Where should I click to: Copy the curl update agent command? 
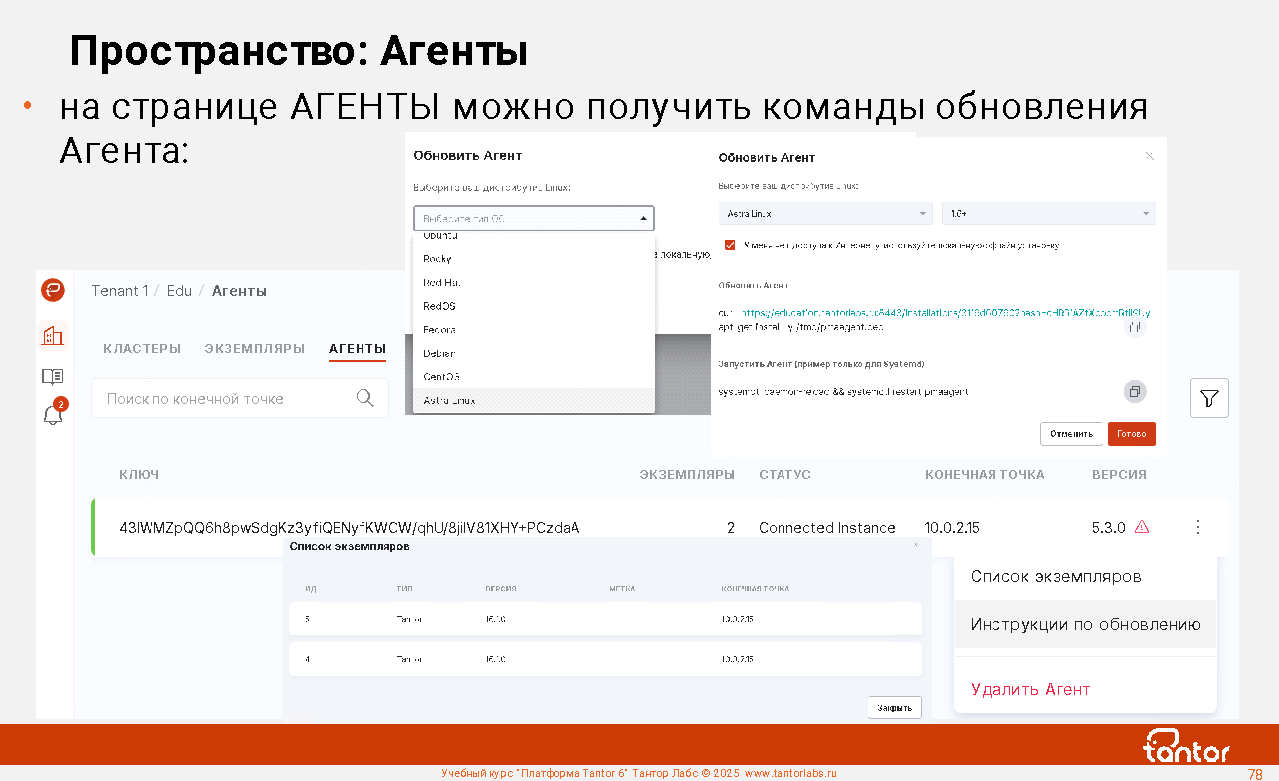click(1134, 326)
